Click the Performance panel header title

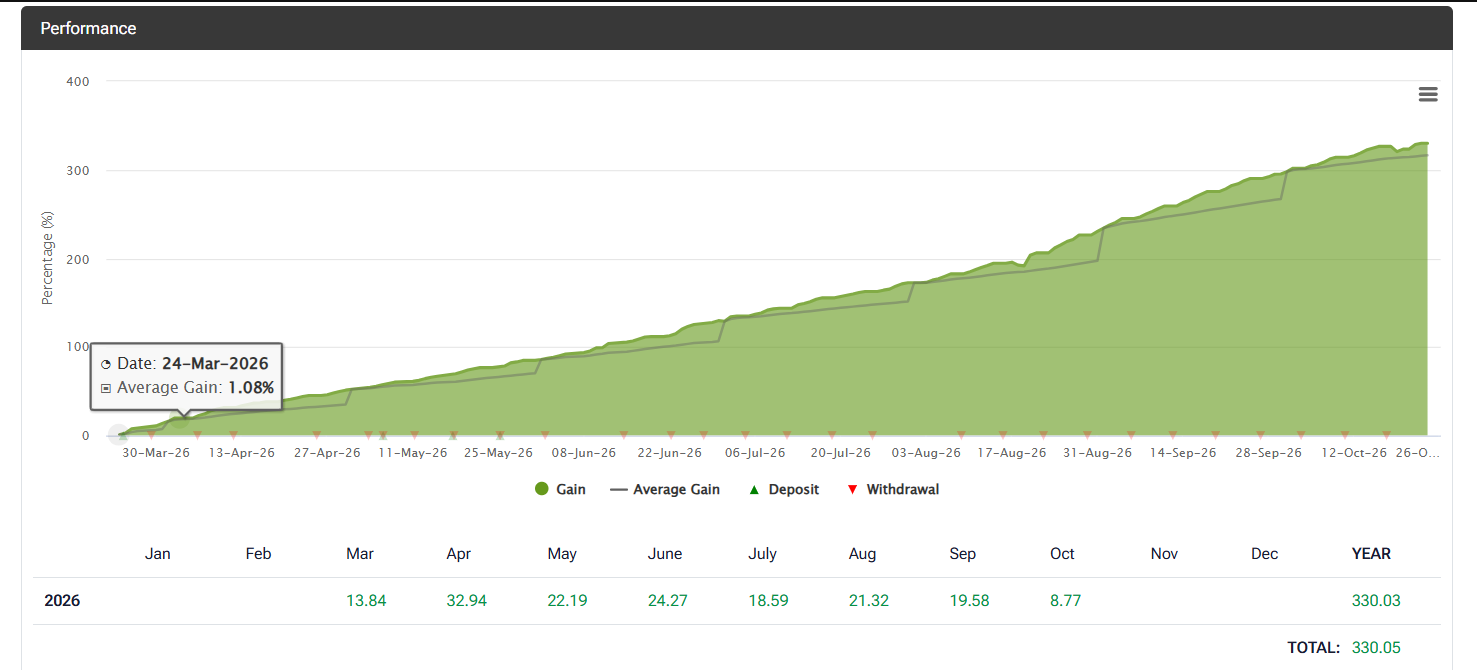click(88, 28)
